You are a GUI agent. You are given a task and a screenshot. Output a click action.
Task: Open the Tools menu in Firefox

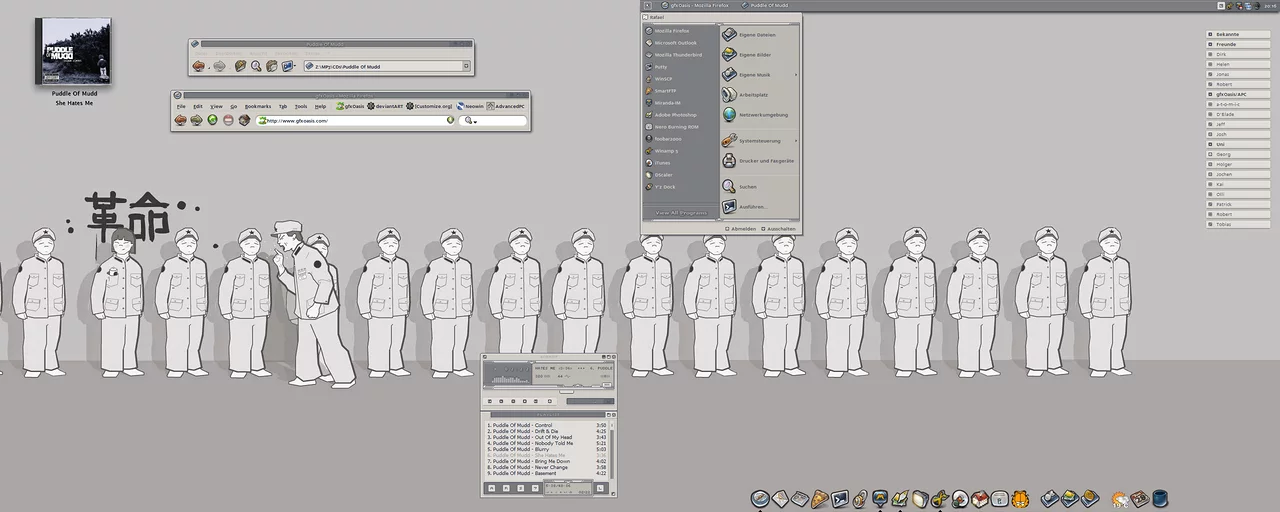coord(301,106)
